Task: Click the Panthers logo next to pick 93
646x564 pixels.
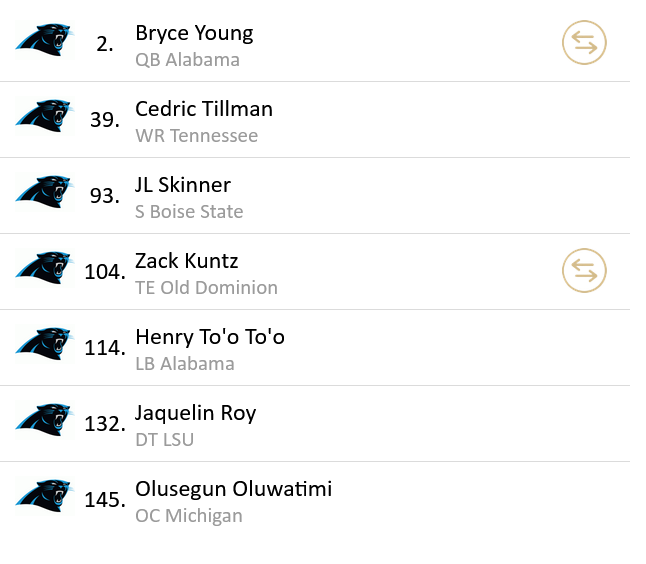Action: [44, 194]
